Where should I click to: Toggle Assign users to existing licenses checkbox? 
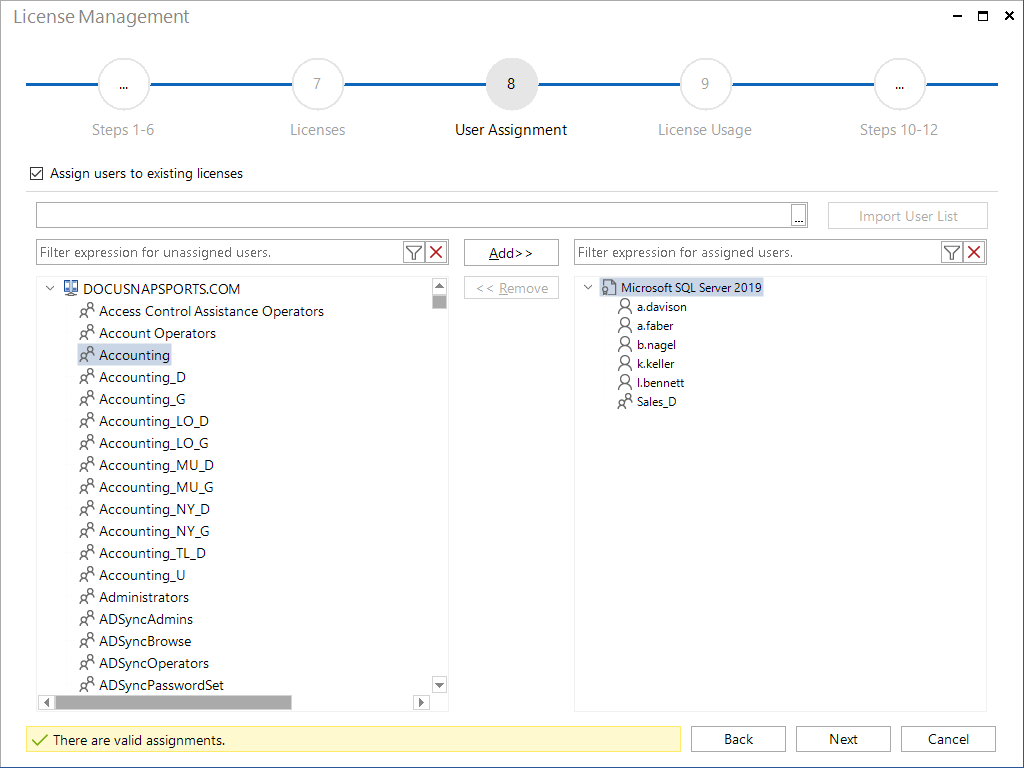tap(37, 174)
